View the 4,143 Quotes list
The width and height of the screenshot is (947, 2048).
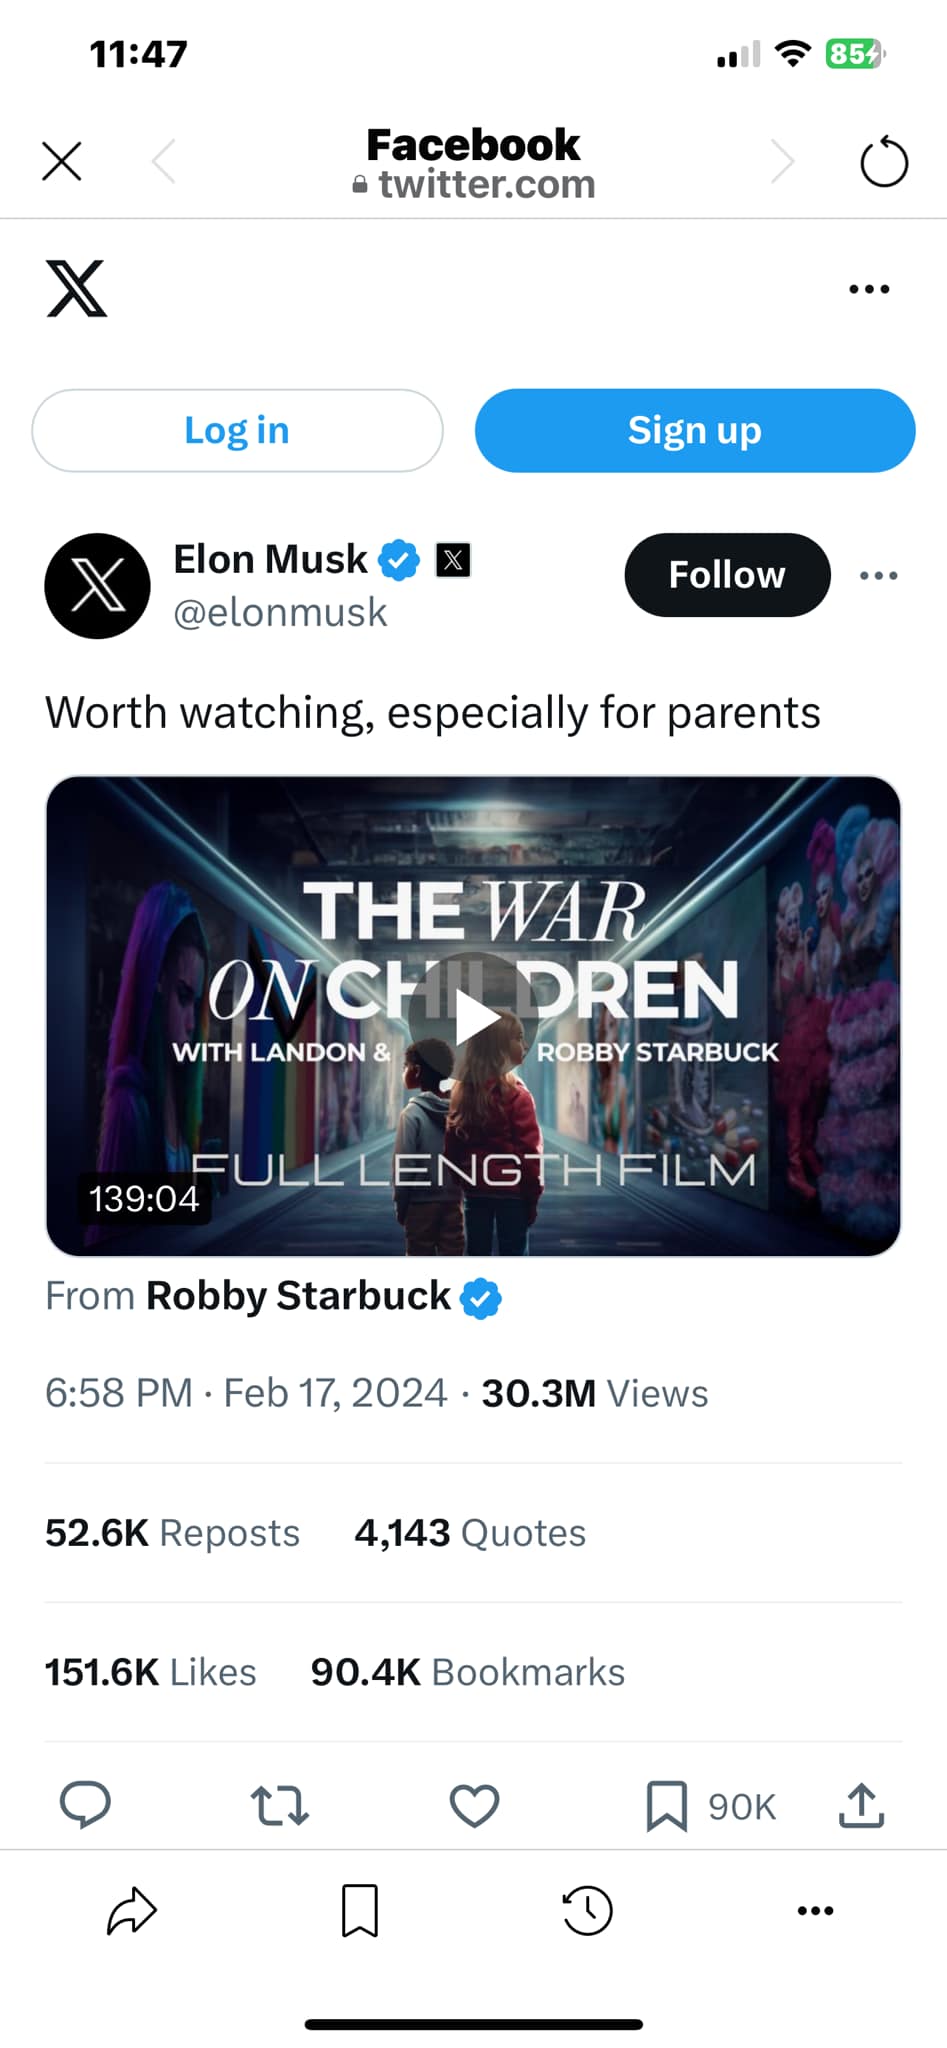tap(470, 1533)
